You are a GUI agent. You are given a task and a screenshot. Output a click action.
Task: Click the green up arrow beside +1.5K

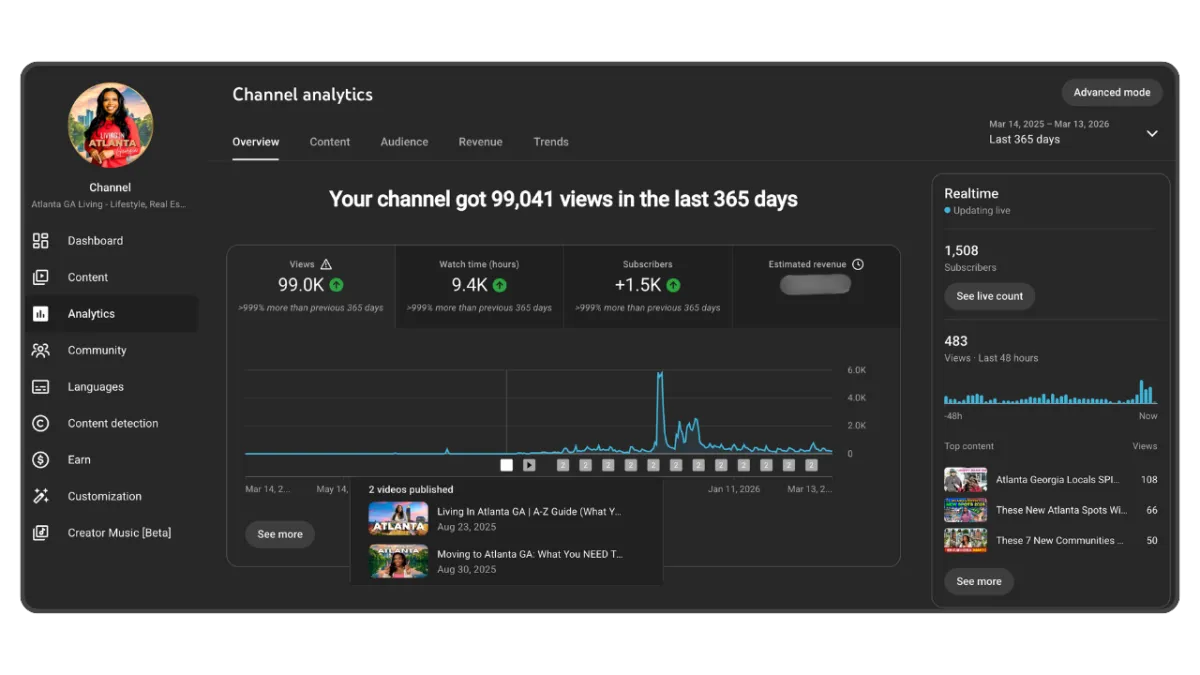(x=674, y=285)
